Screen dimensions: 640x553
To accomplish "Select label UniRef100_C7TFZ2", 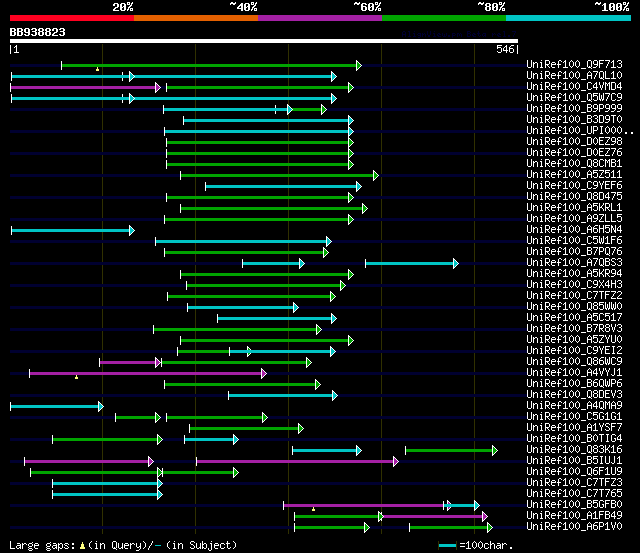I will pyautogui.click(x=574, y=295).
